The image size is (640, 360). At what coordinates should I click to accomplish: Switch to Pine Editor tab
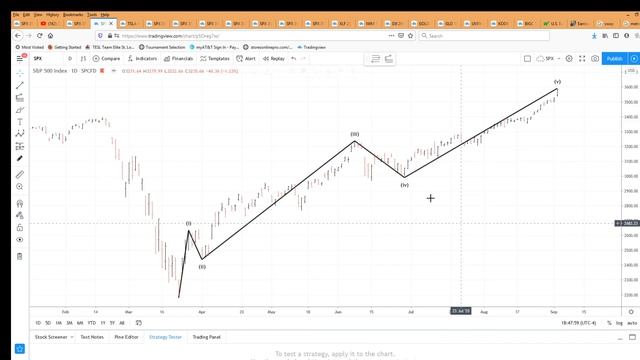[x=127, y=337]
